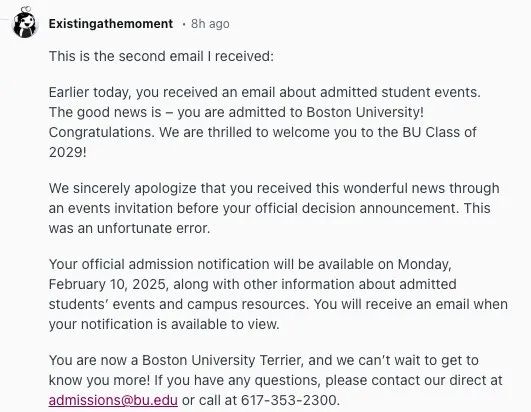Open Existingathemoment's avatar profile picture
This screenshot has height=412, width=531.
tap(24, 23)
